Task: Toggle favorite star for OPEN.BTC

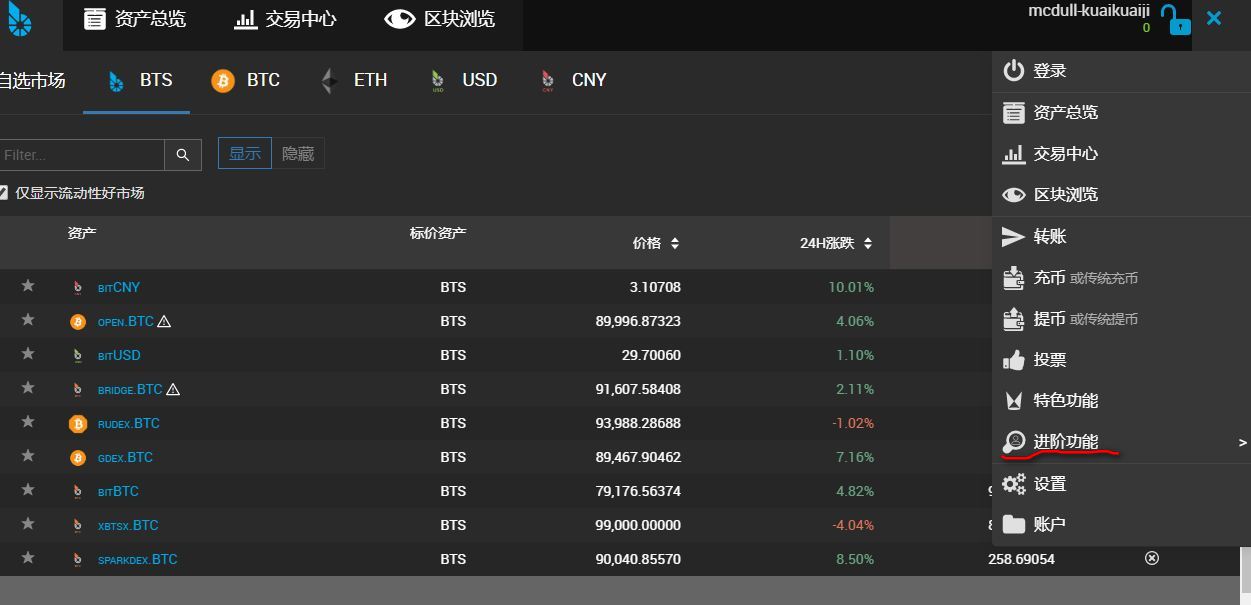Action: pos(28,320)
